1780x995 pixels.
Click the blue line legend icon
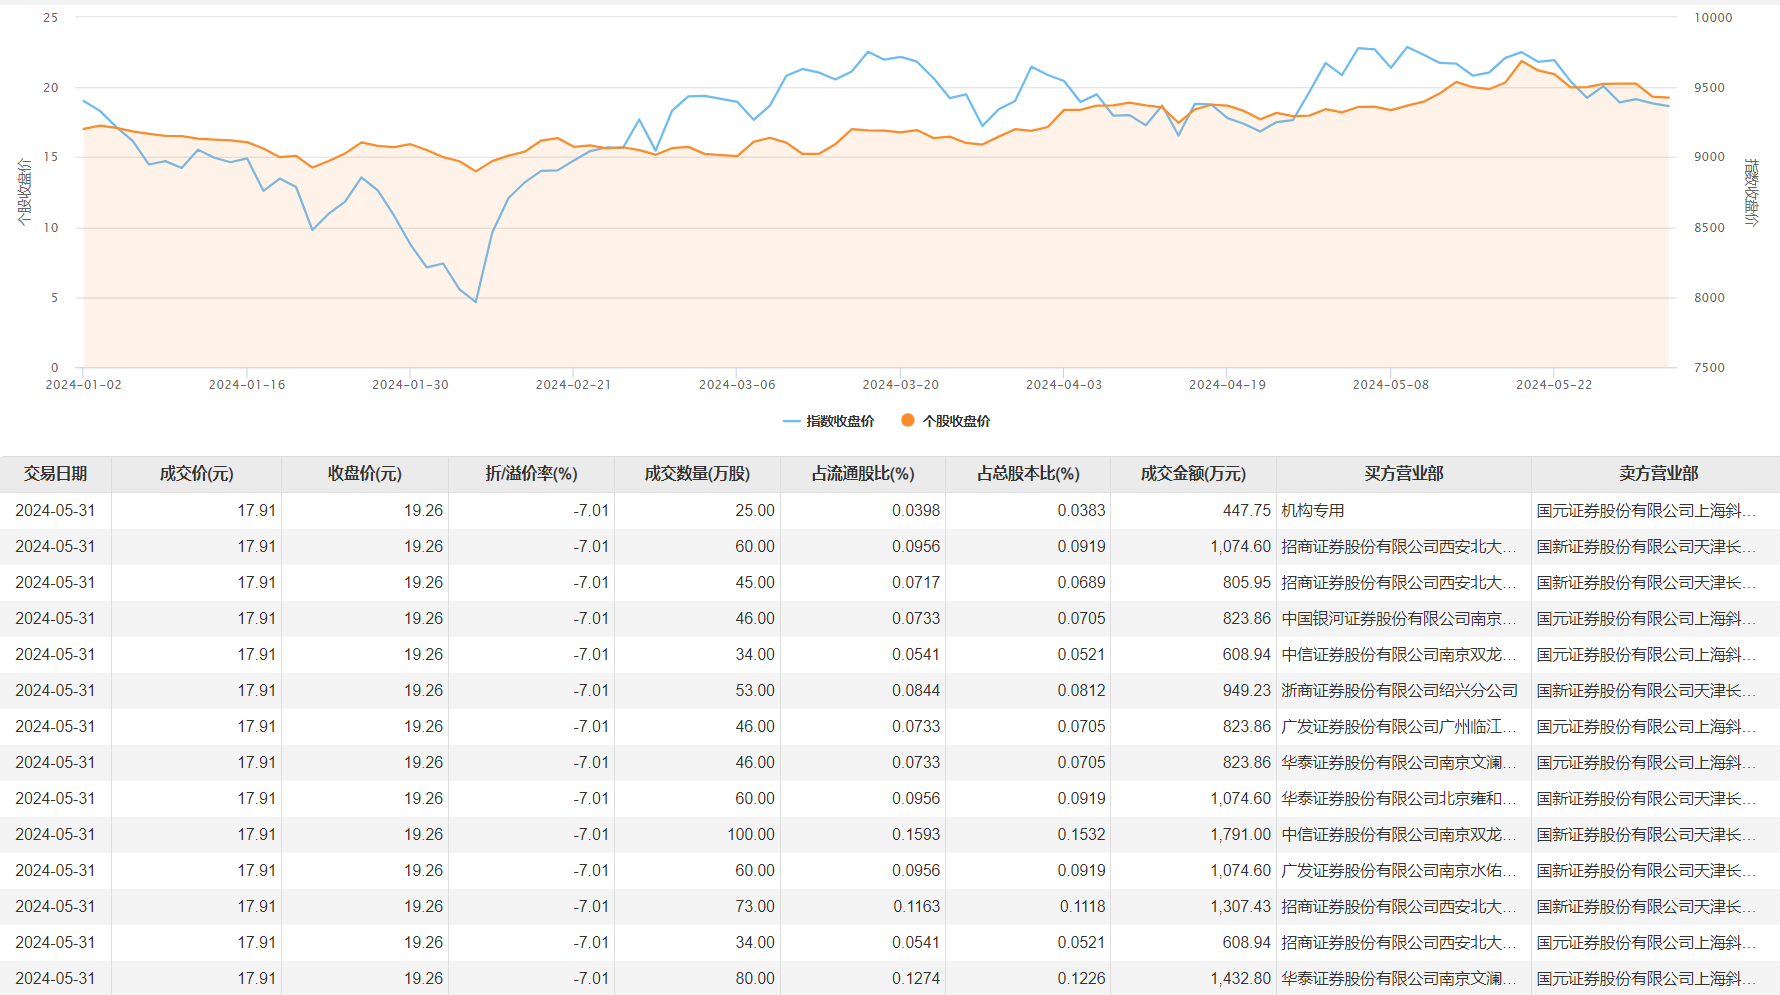(792, 421)
